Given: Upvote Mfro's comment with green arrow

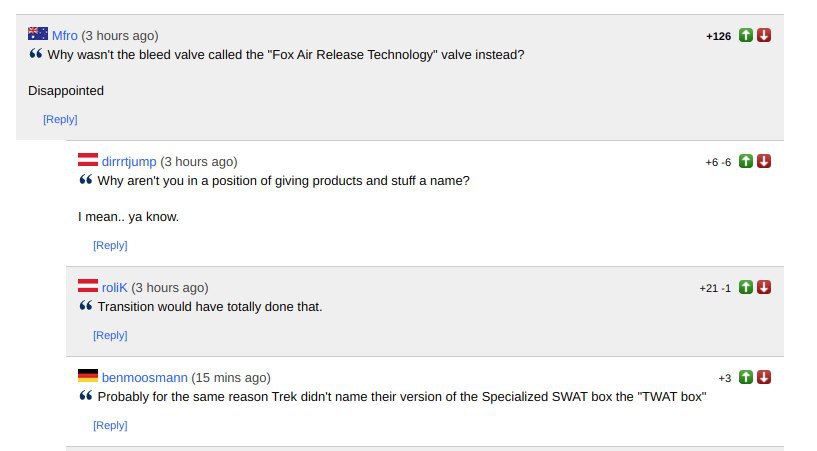Looking at the screenshot, I should click(x=746, y=35).
